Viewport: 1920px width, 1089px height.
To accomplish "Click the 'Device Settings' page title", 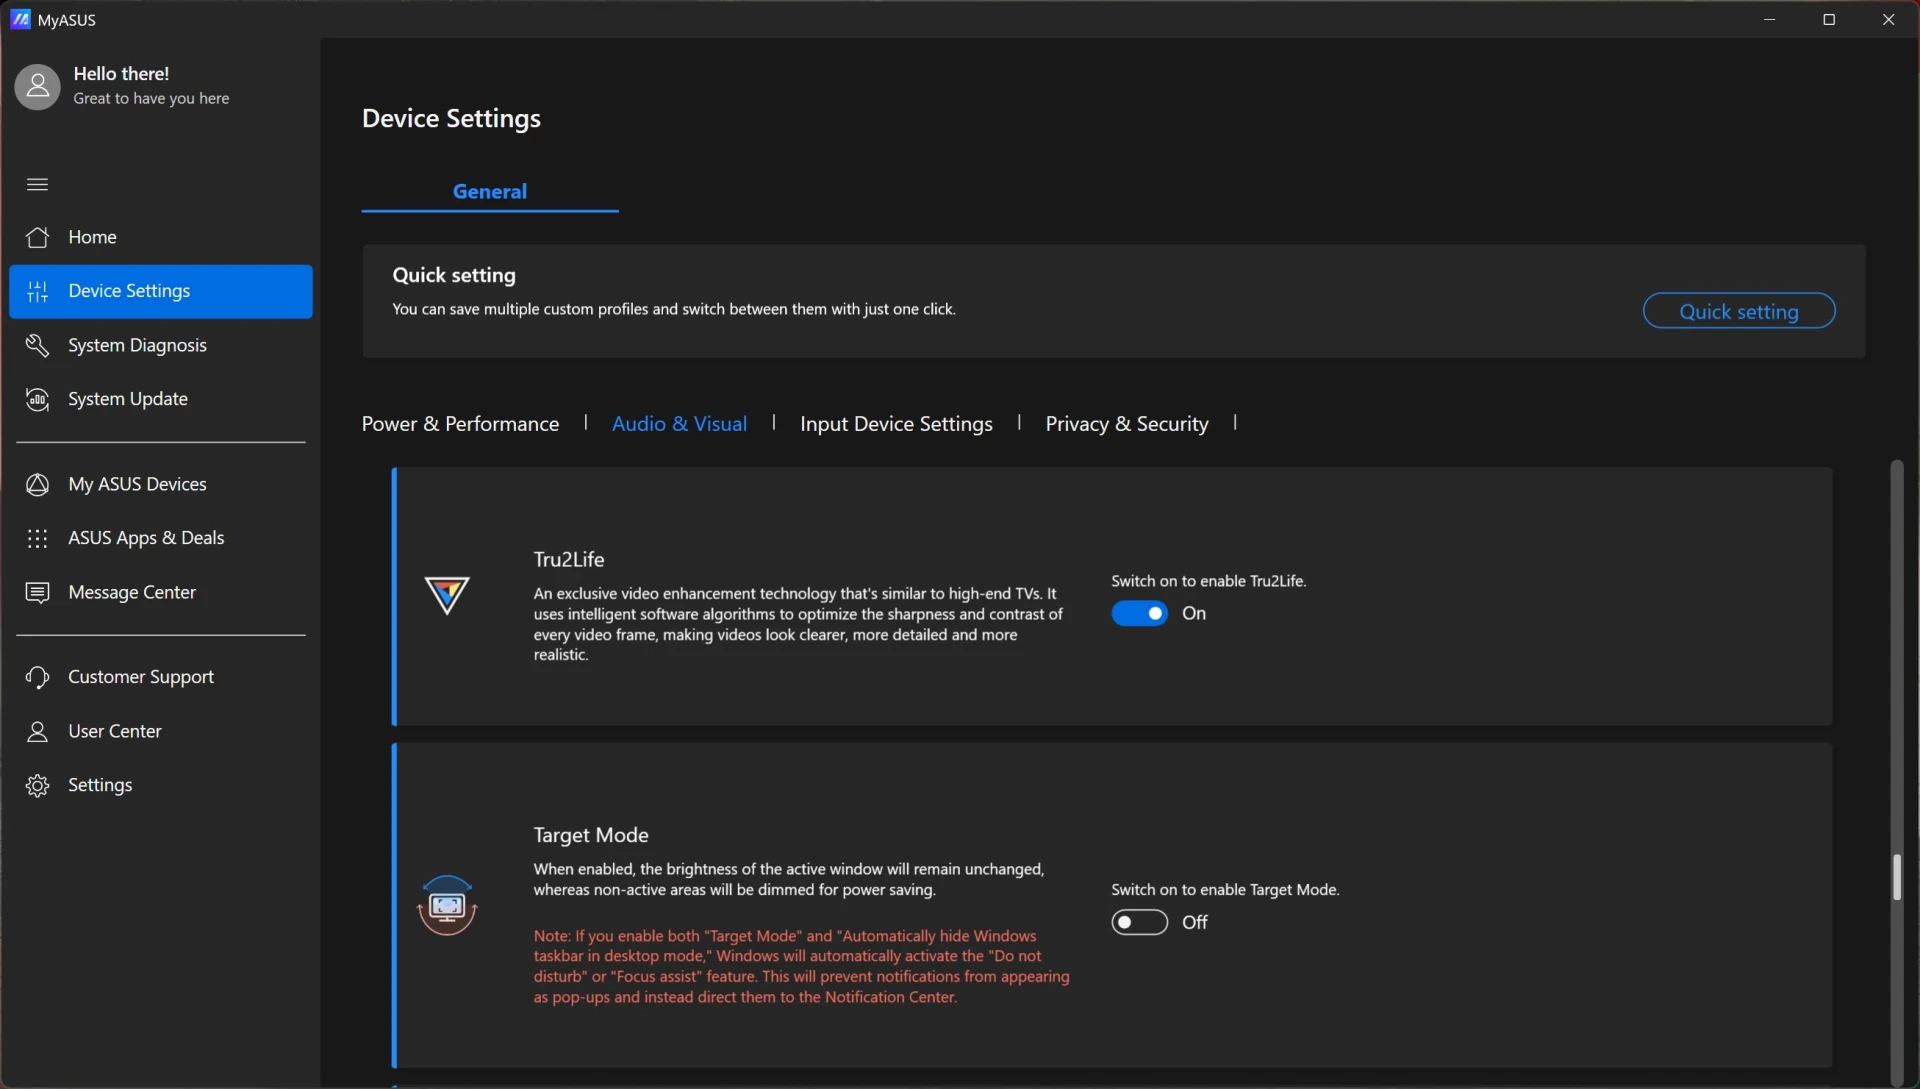I will [x=451, y=118].
